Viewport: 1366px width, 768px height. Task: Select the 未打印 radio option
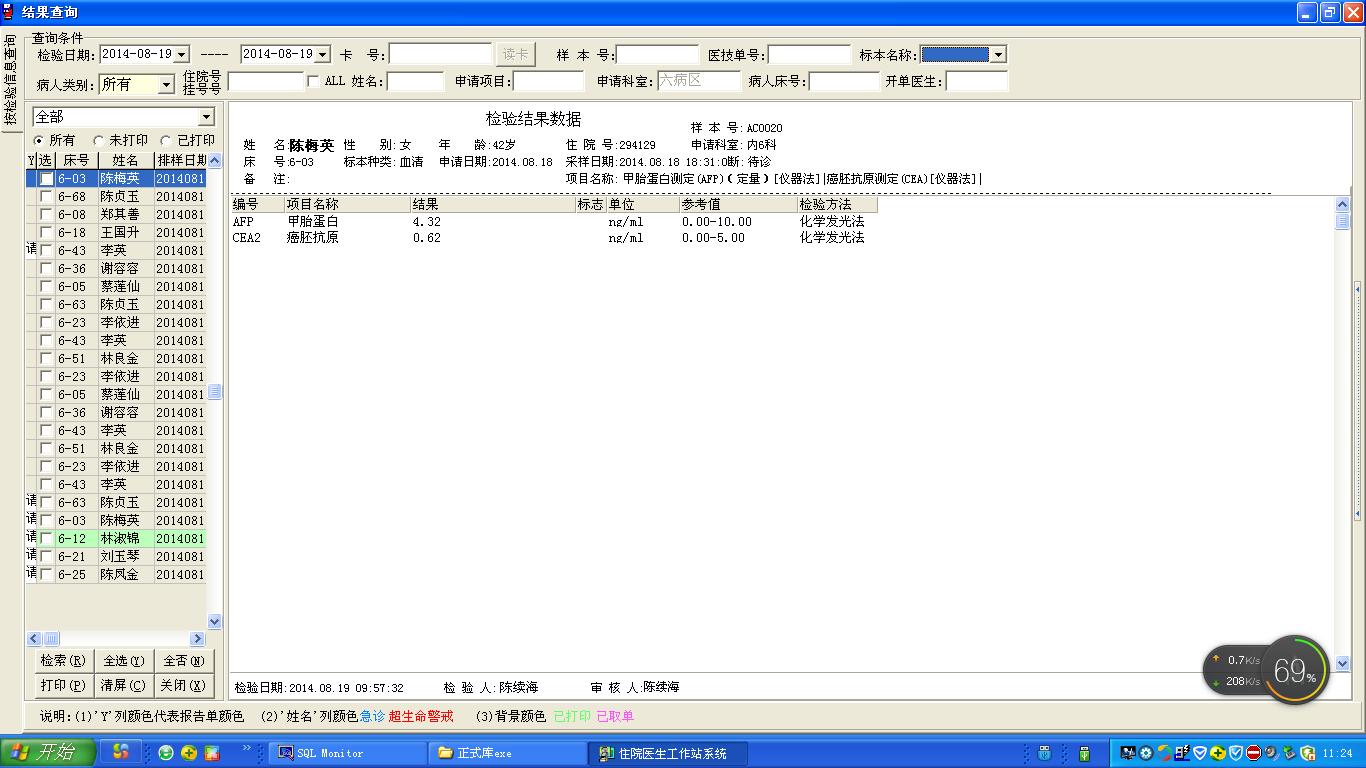click(98, 141)
